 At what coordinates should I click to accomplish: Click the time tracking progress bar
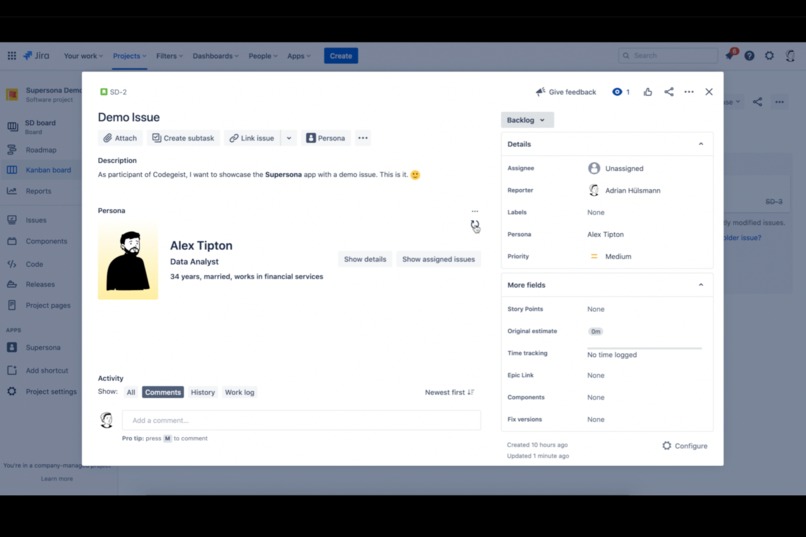(645, 348)
